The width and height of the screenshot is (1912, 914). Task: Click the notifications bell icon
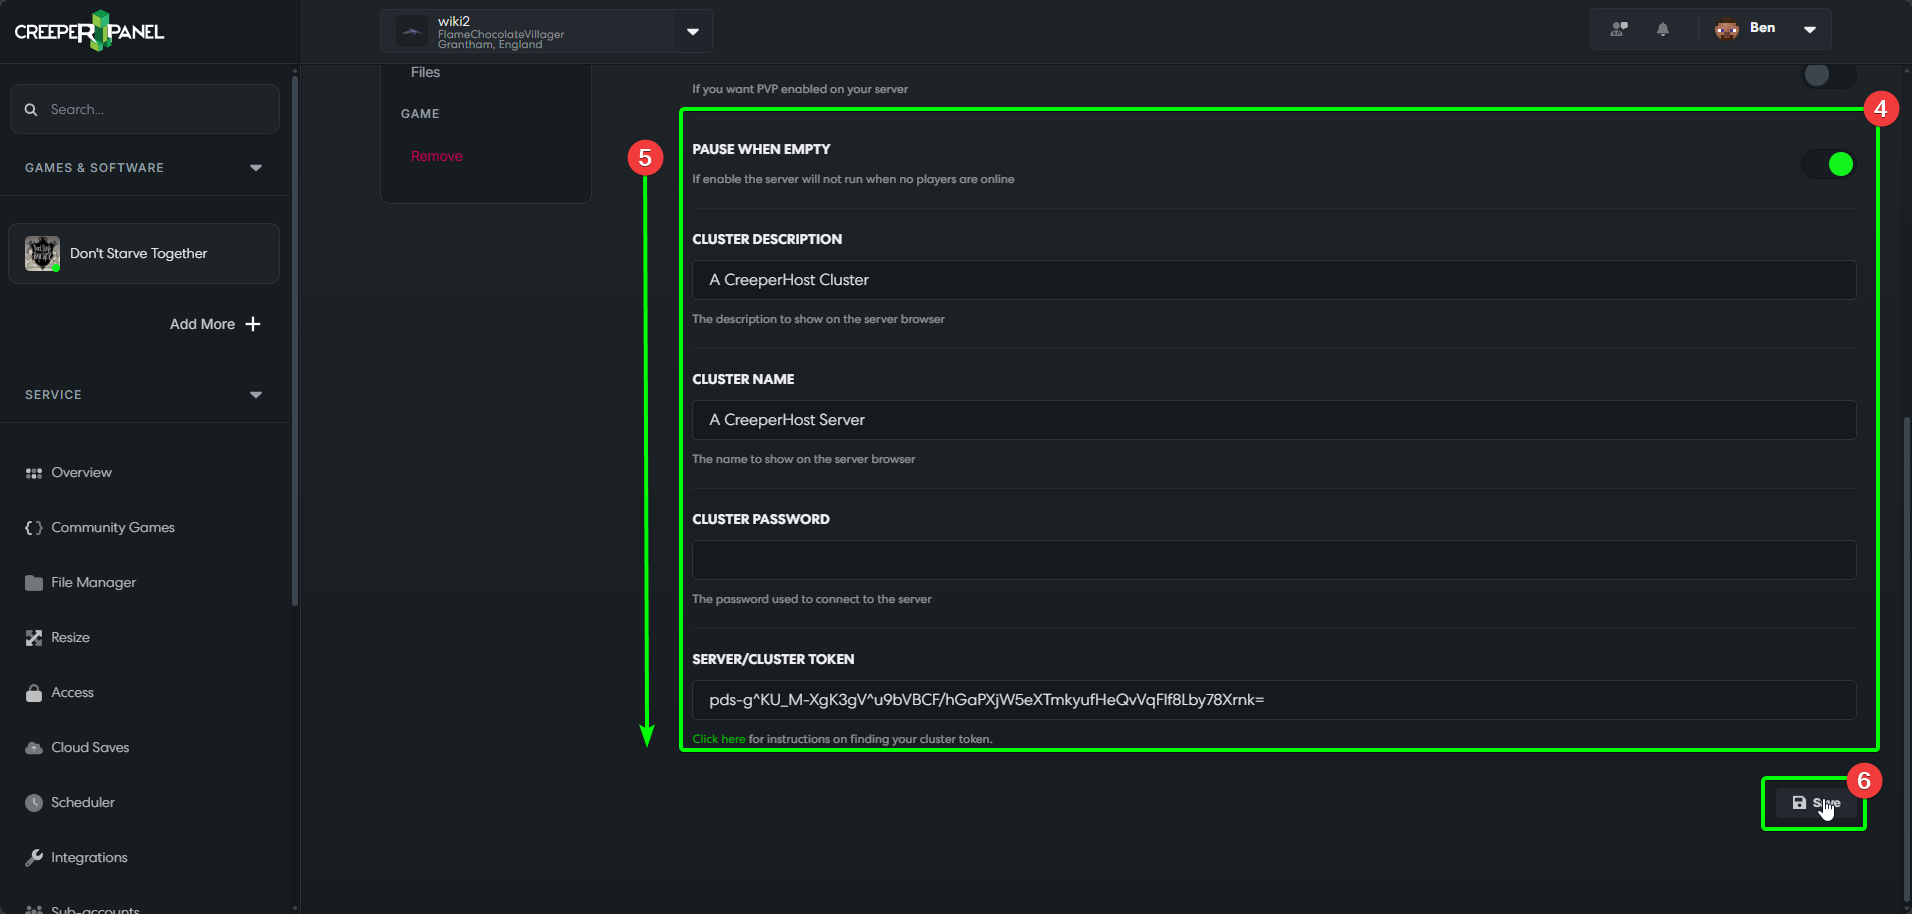pyautogui.click(x=1663, y=29)
